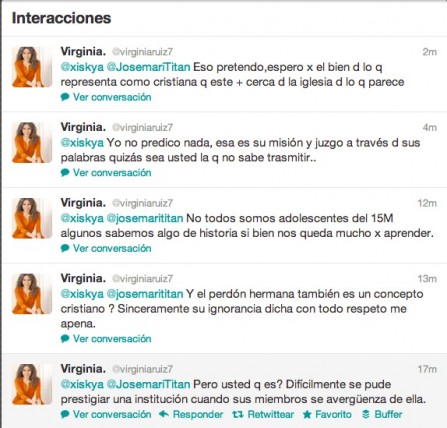
Task: Click Virginia's avatar on the 2m tweet
Action: point(32,67)
